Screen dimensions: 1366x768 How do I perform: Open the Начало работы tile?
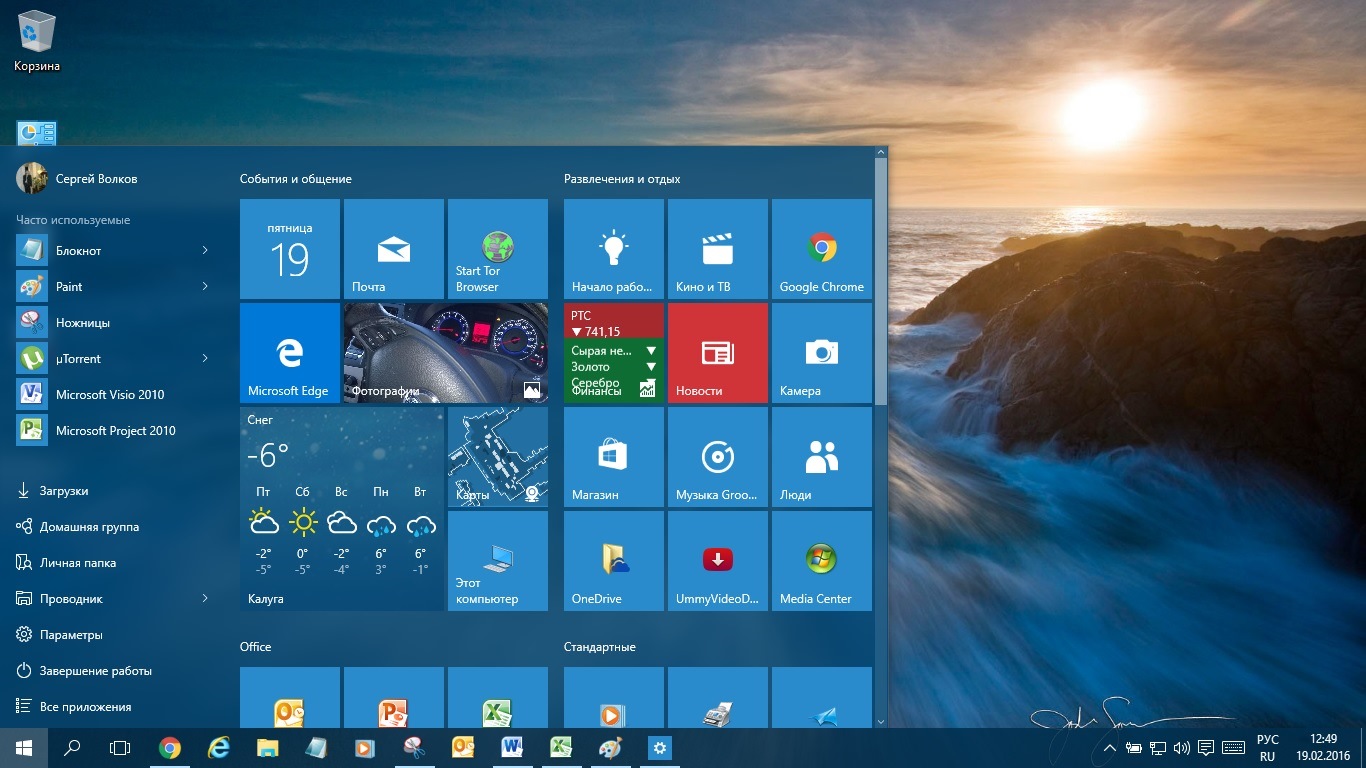(614, 249)
